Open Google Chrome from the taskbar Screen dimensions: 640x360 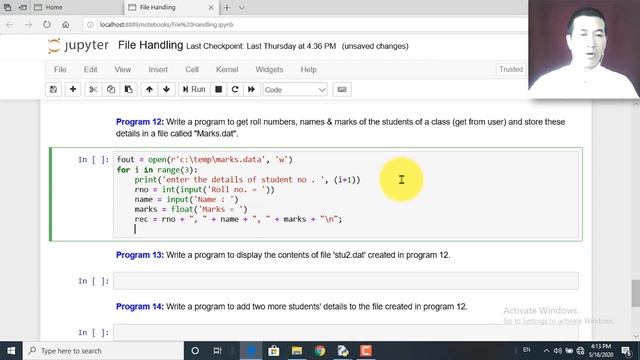click(320, 351)
